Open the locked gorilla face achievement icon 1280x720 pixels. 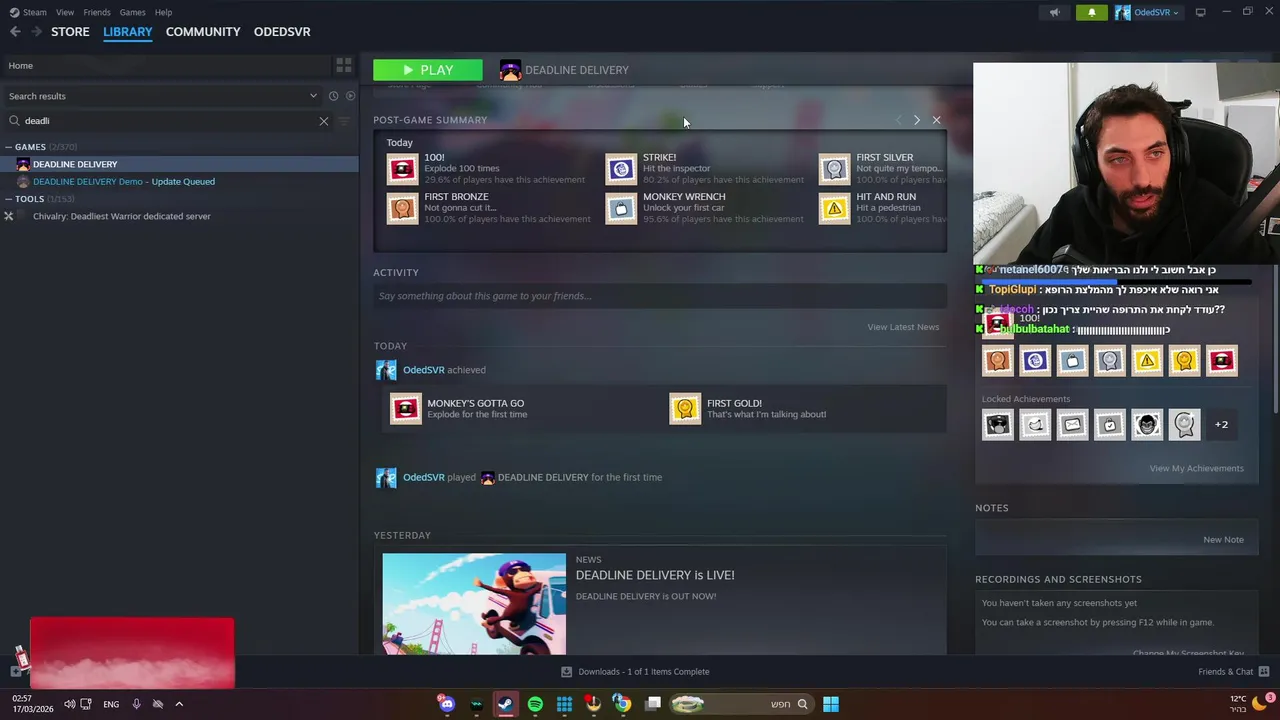tap(1147, 425)
